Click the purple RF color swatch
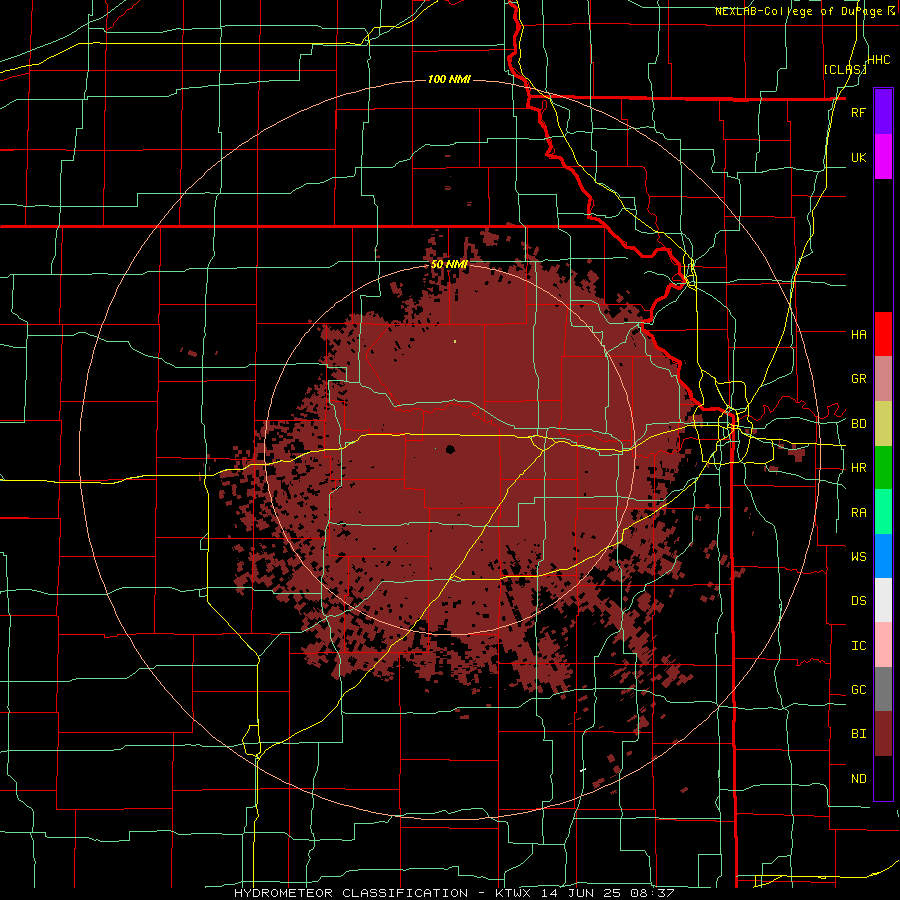This screenshot has width=900, height=900. click(x=883, y=111)
